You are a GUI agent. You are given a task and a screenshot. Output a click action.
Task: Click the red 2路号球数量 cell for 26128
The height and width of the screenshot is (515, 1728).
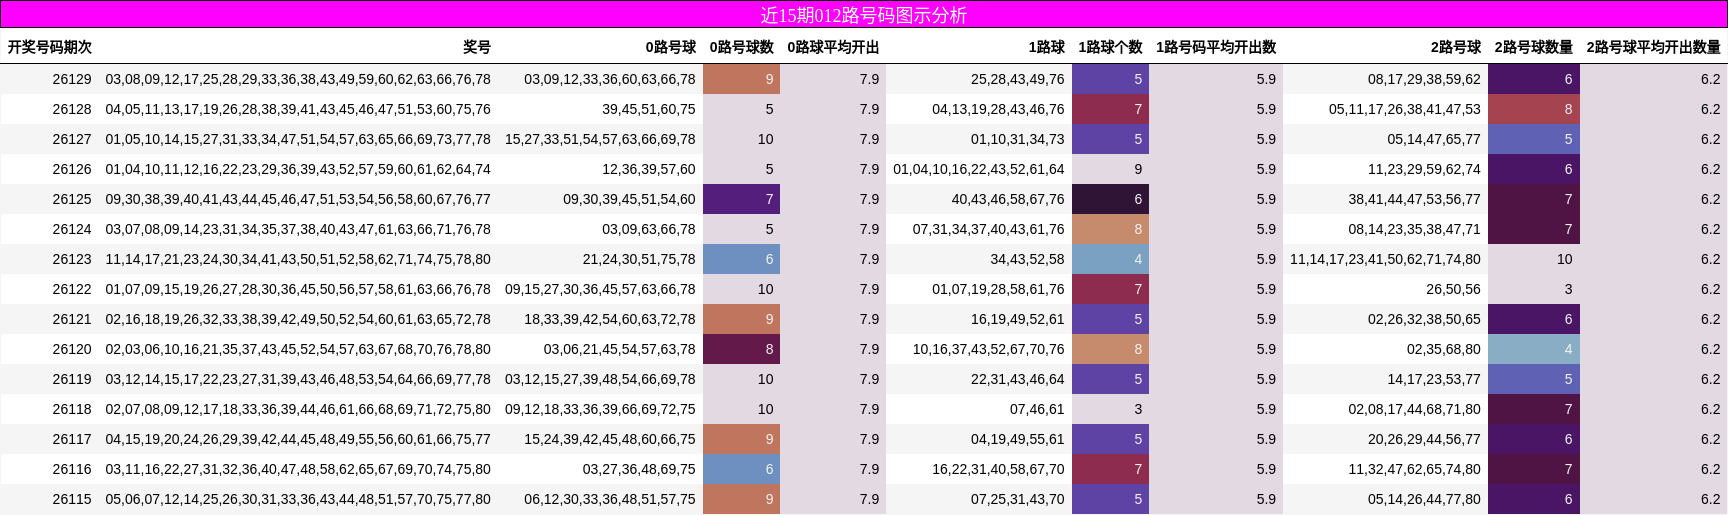point(1534,109)
